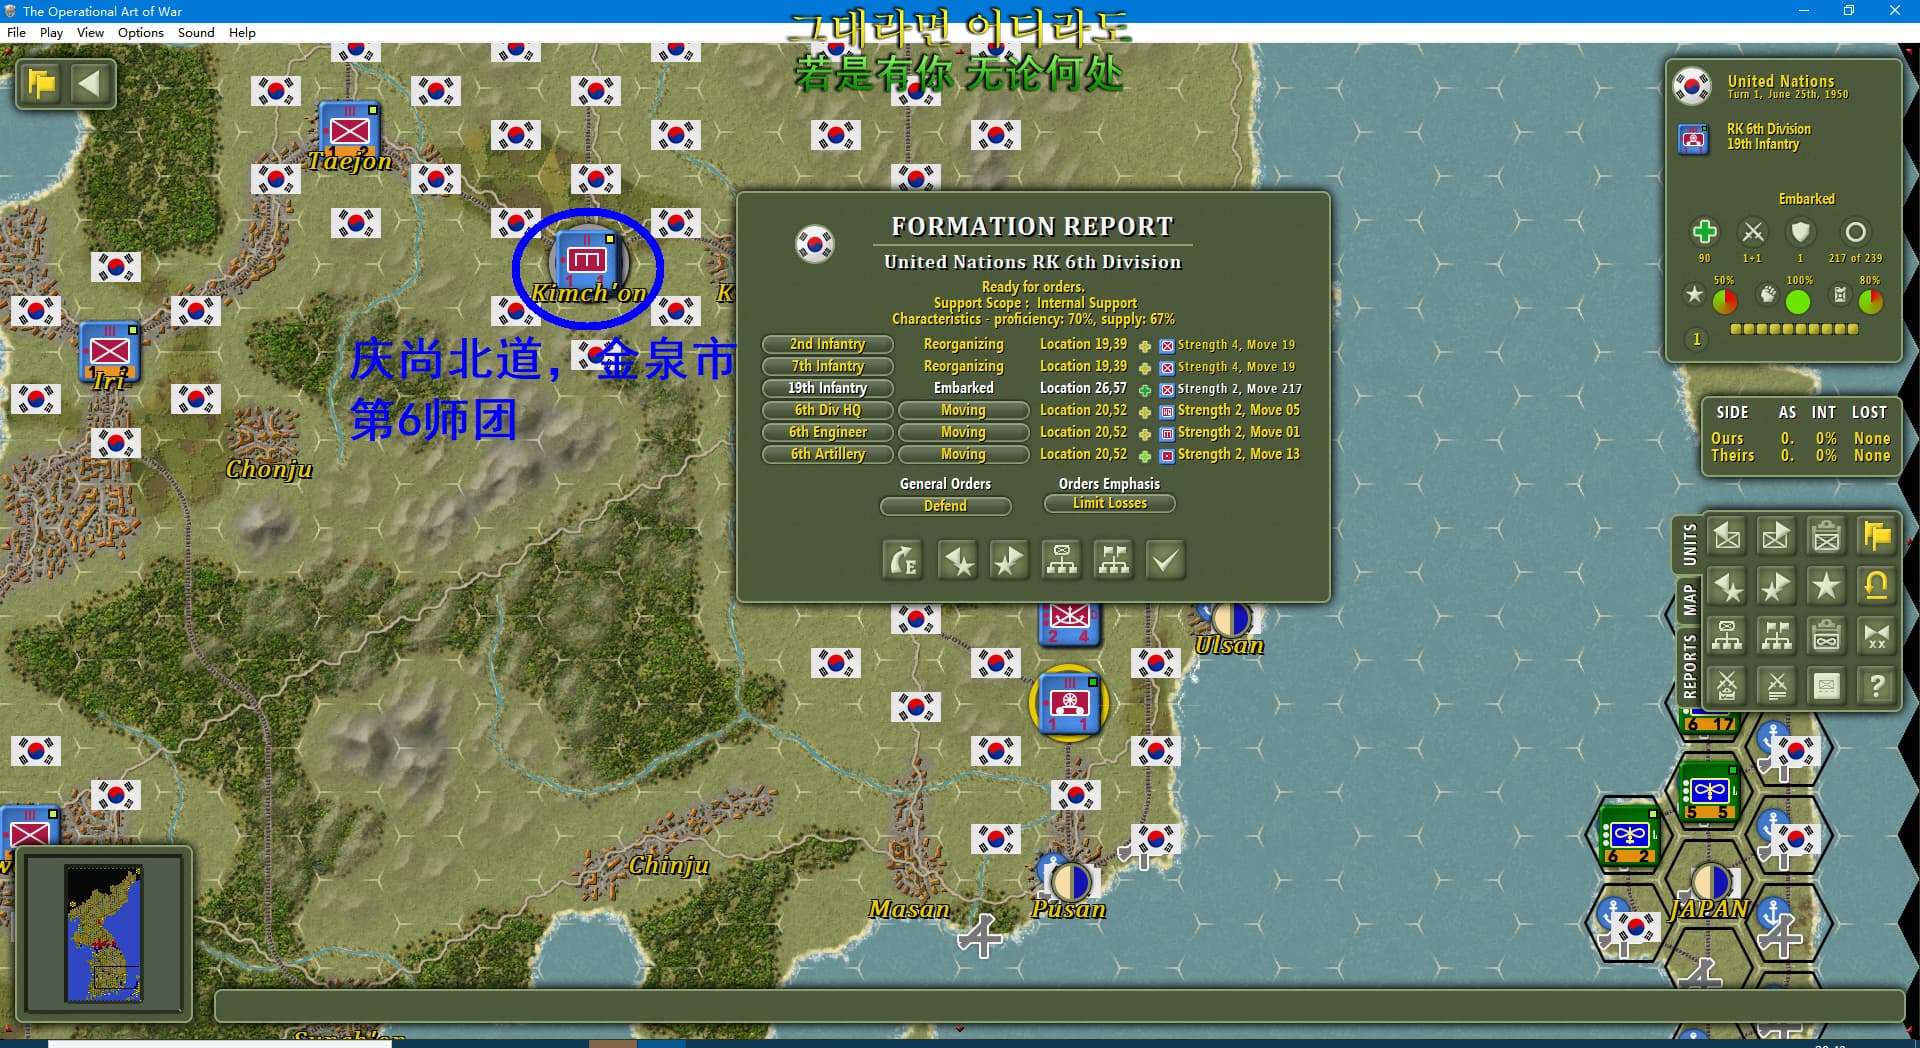Screen dimensions: 1920x1048
Task: Open the unit report clipboard icon
Action: [1826, 537]
